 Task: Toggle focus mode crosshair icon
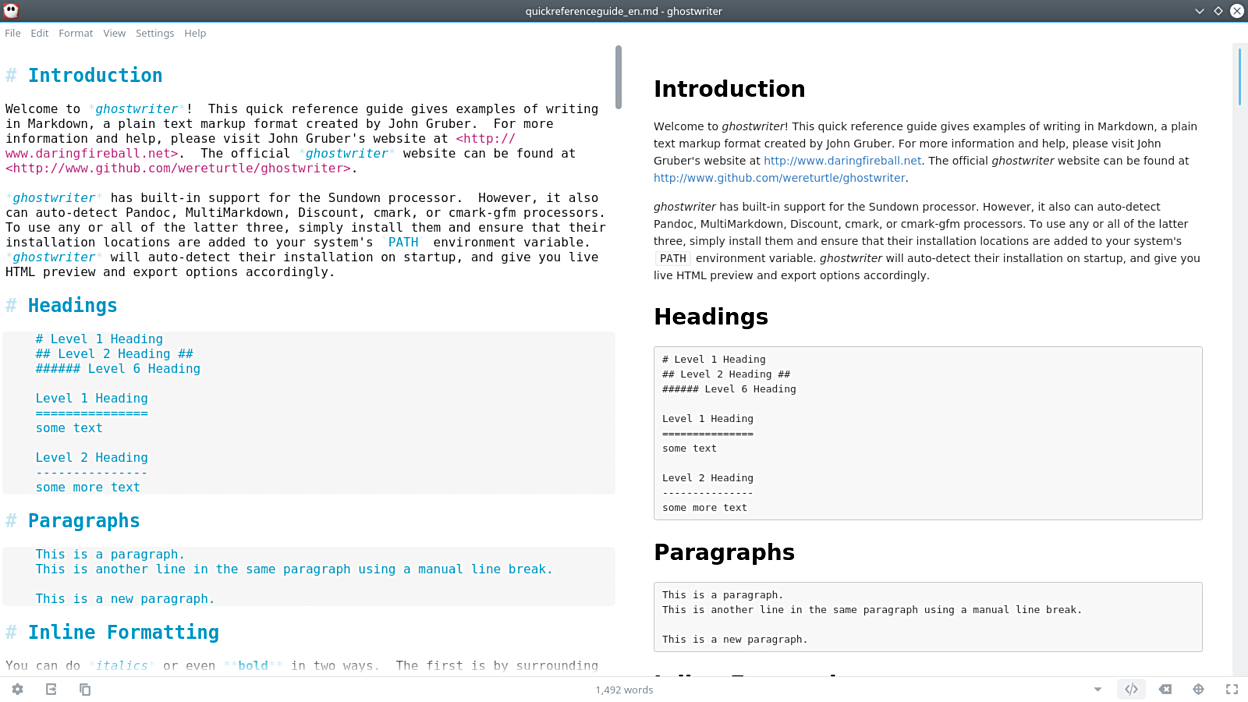(1198, 689)
